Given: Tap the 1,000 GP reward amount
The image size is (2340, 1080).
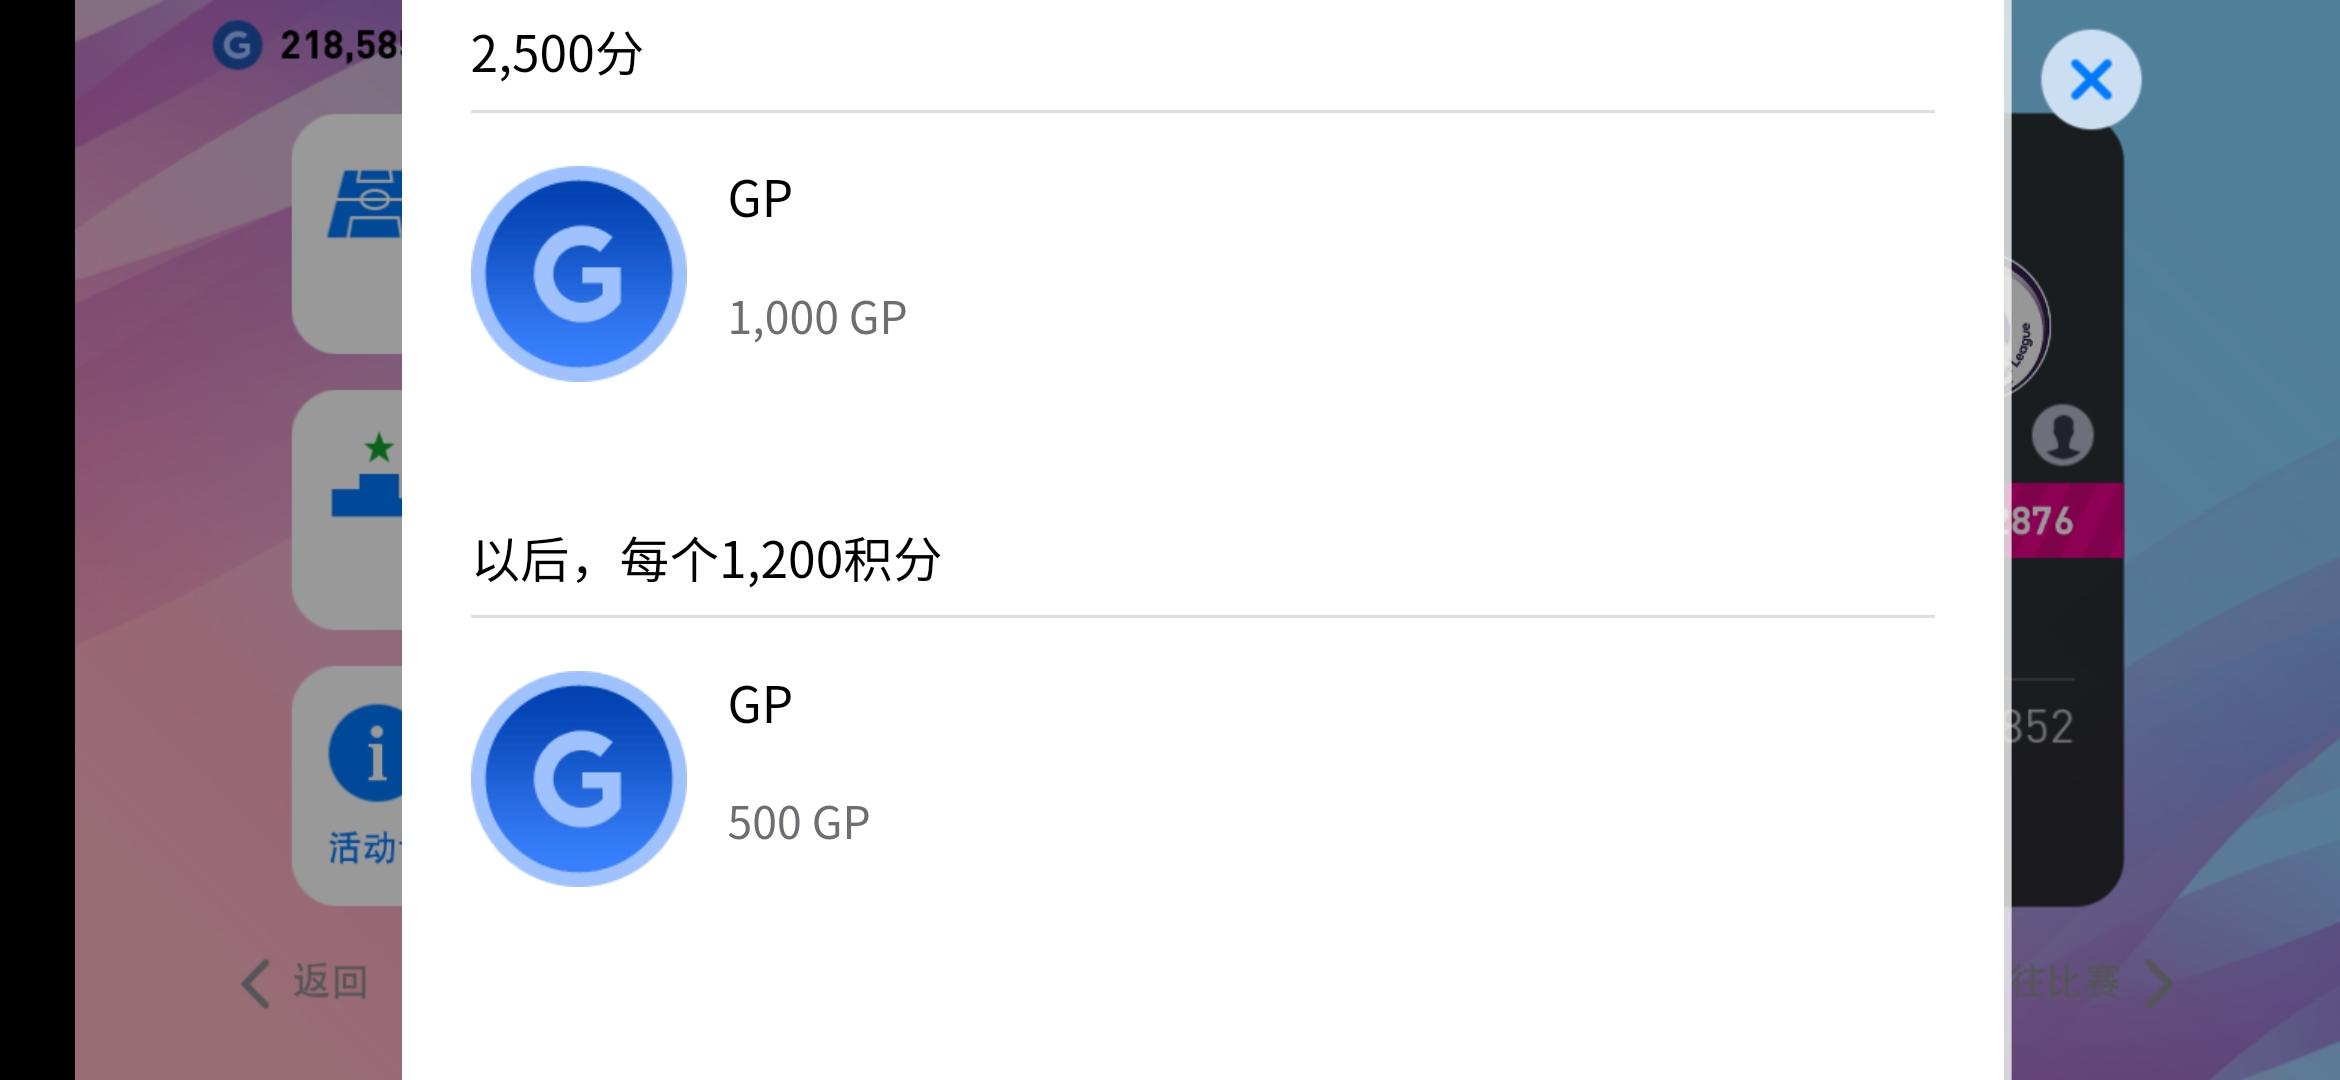Looking at the screenshot, I should click(817, 318).
